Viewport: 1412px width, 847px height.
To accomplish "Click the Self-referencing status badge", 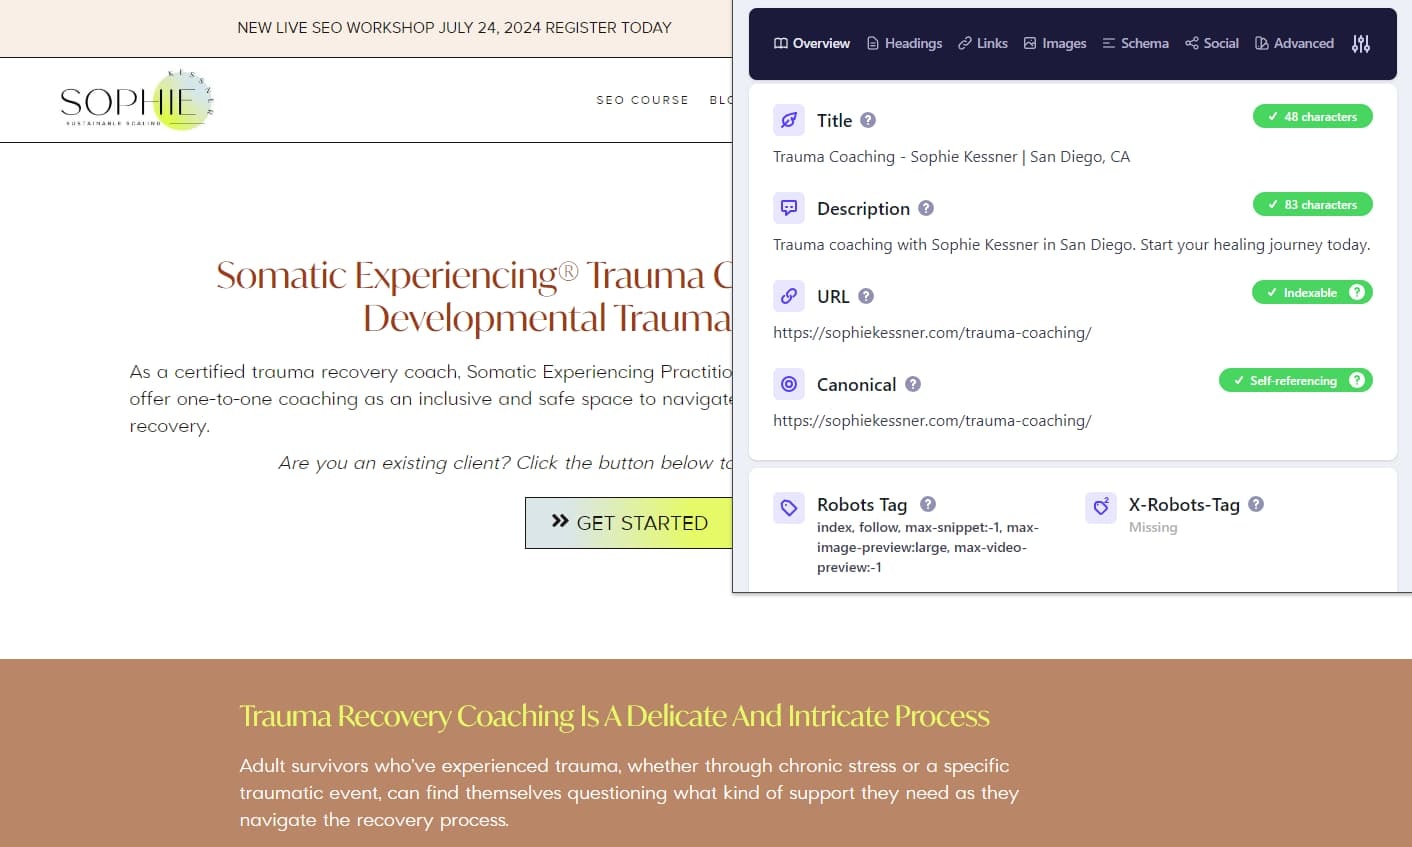I will (1296, 380).
